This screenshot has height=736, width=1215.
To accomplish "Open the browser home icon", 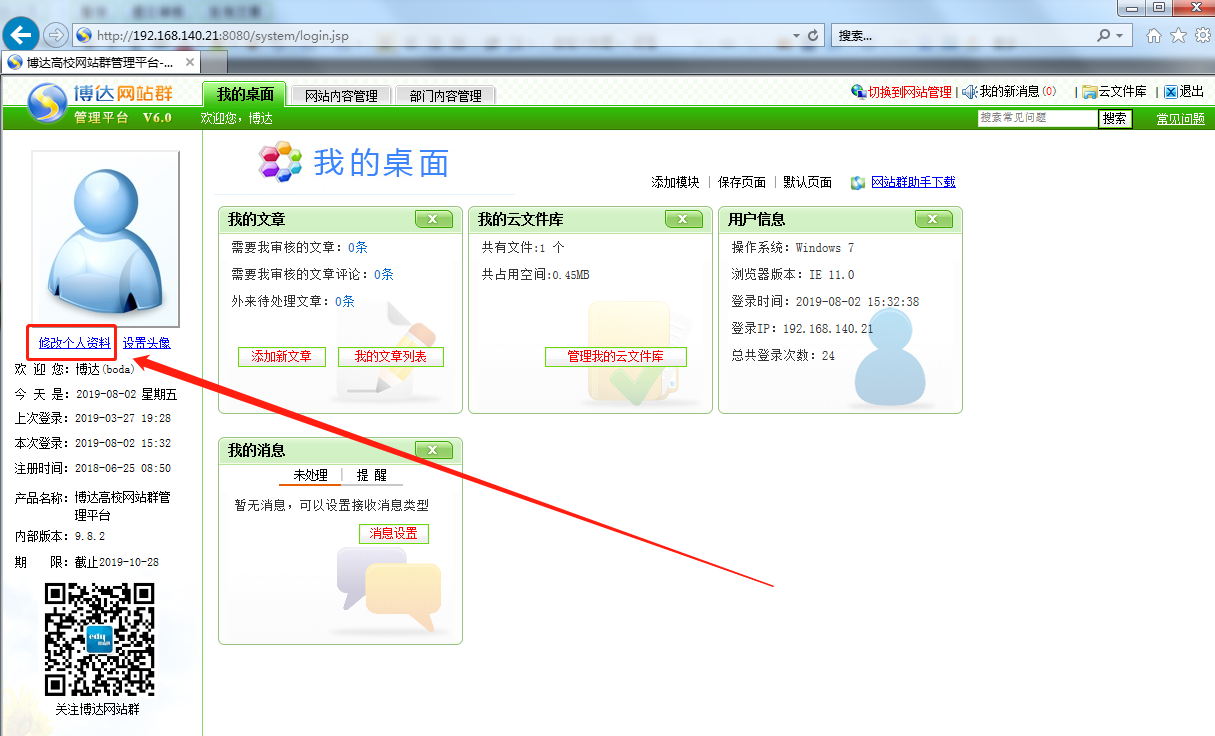I will click(x=1154, y=36).
